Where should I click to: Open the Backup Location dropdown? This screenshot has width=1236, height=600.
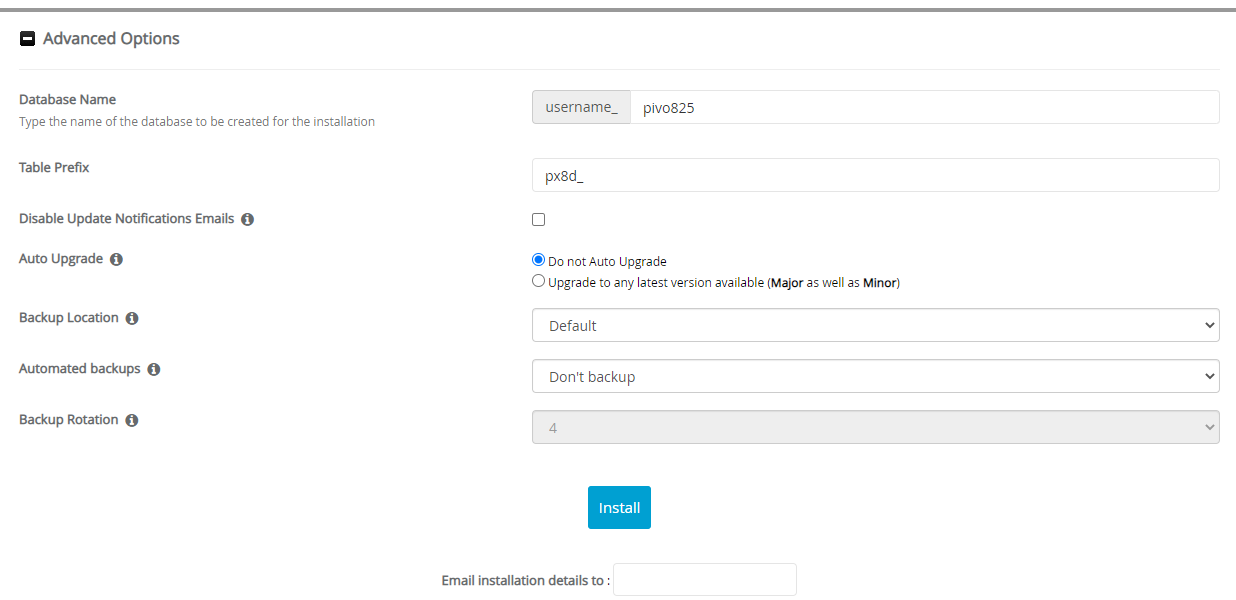[875, 325]
